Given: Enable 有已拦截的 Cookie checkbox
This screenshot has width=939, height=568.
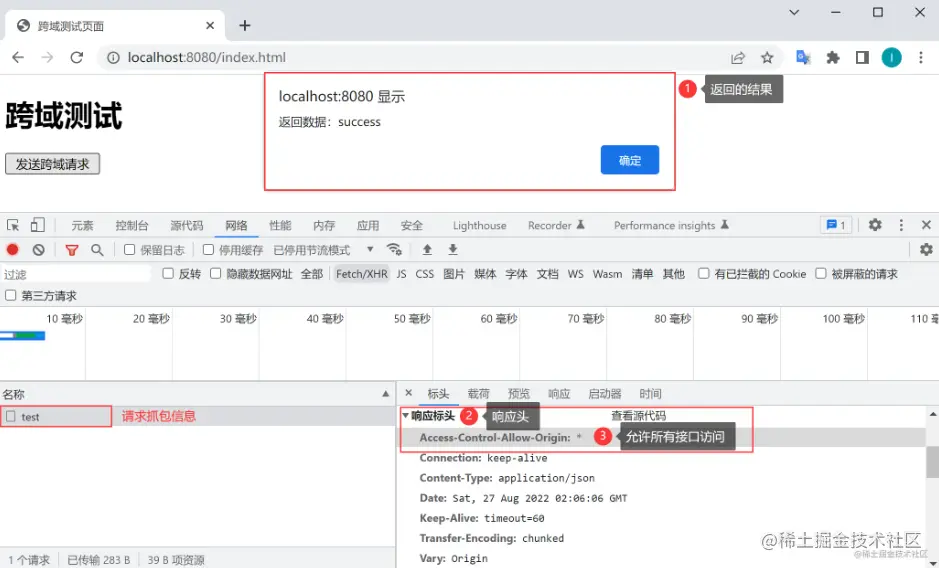Looking at the screenshot, I should click(x=704, y=274).
